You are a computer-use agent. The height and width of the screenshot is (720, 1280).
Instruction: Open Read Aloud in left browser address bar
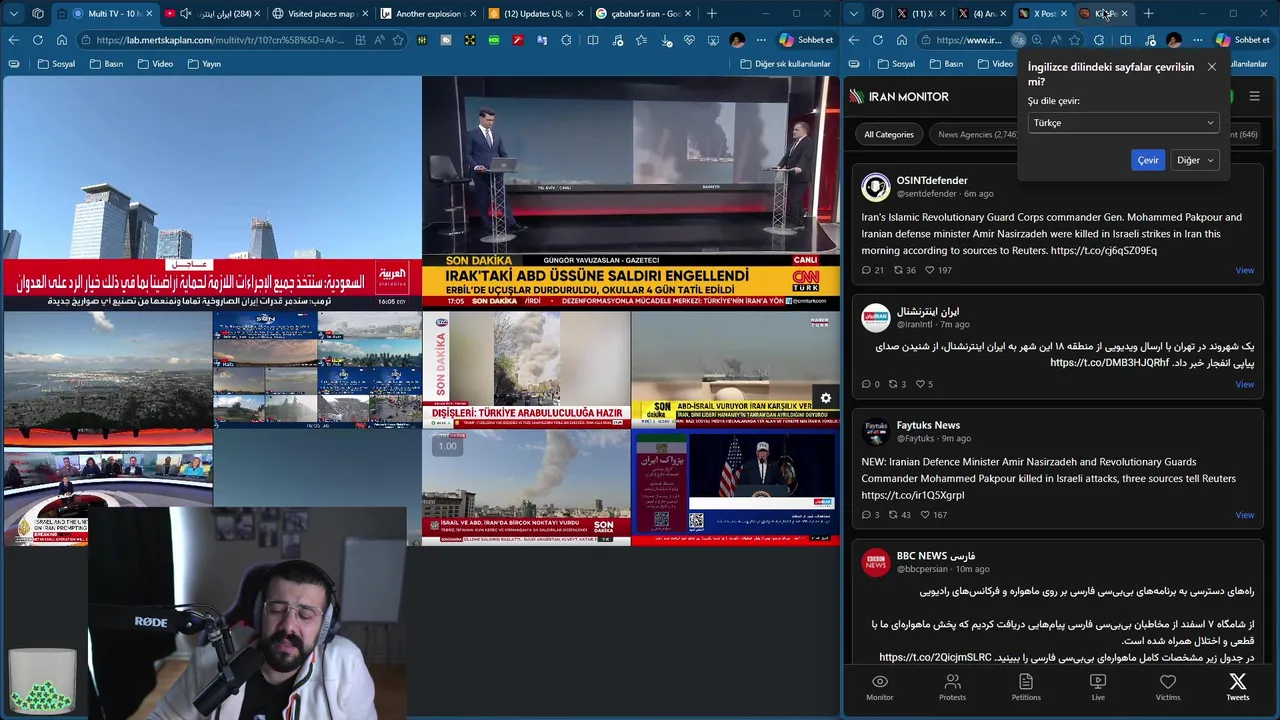pos(379,40)
